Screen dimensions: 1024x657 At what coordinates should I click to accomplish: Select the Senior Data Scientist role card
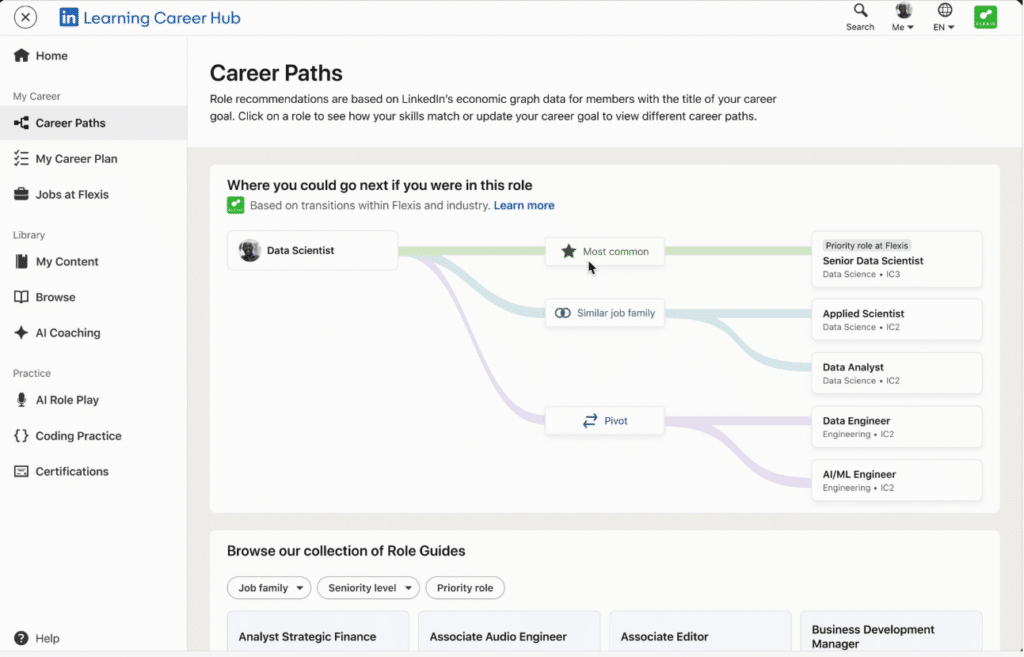(896, 259)
